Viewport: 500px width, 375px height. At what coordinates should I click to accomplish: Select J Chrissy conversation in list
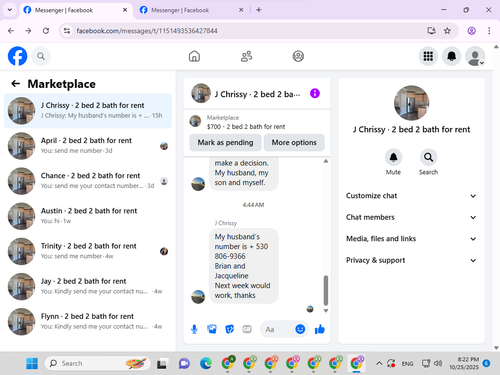[88, 111]
